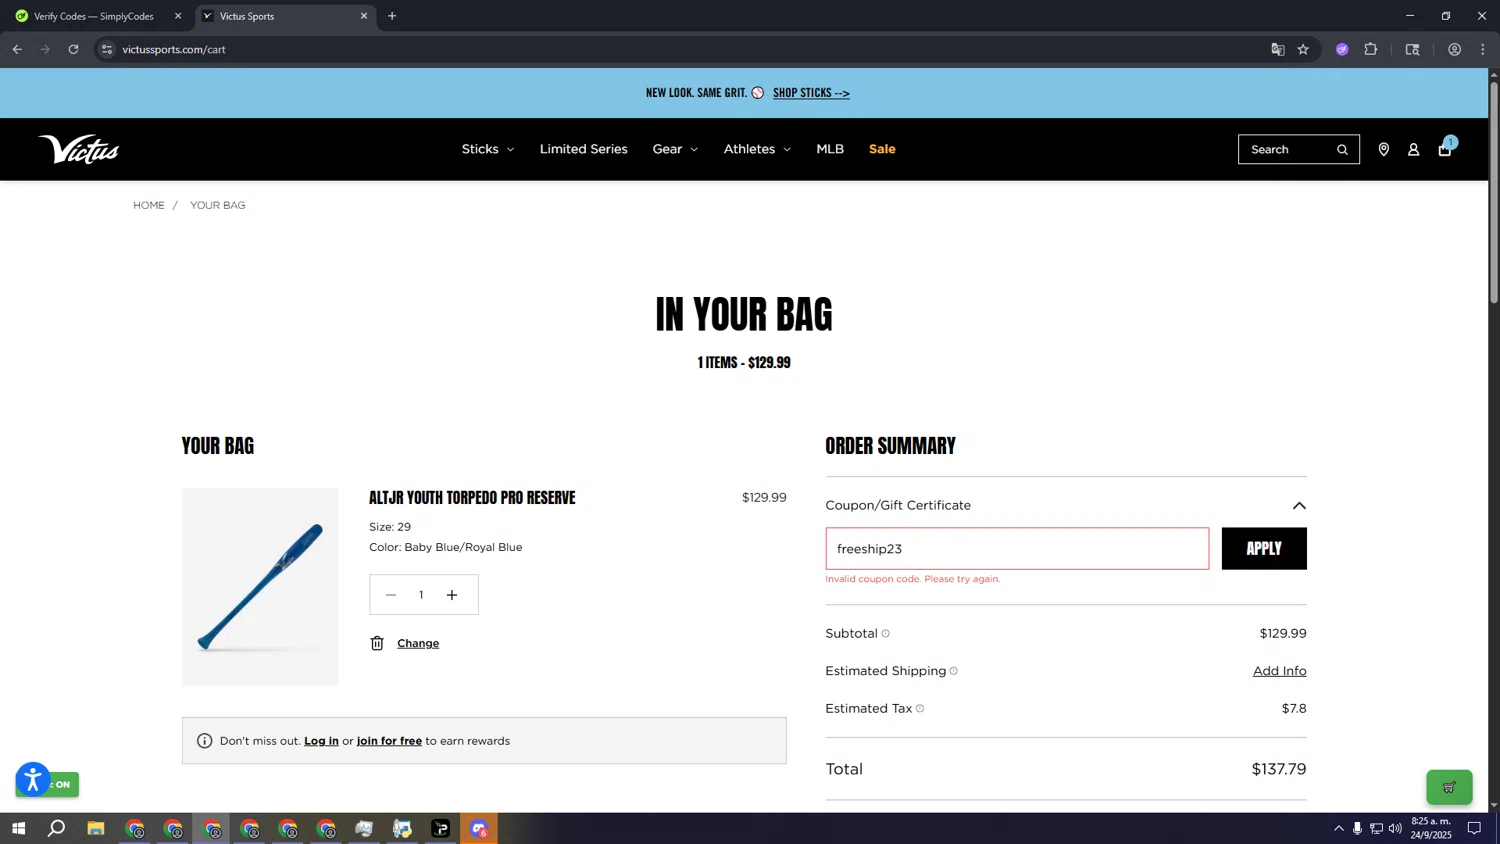Go to HOME in the breadcrumb
1500x844 pixels.
point(149,205)
